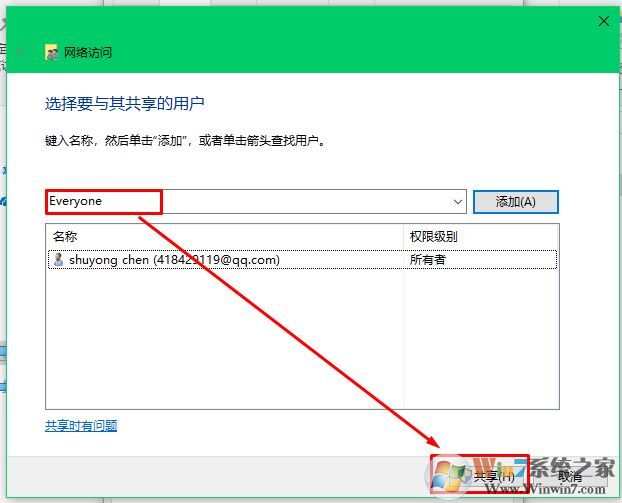
Task: Click into the Everyone name input field
Action: 255,202
